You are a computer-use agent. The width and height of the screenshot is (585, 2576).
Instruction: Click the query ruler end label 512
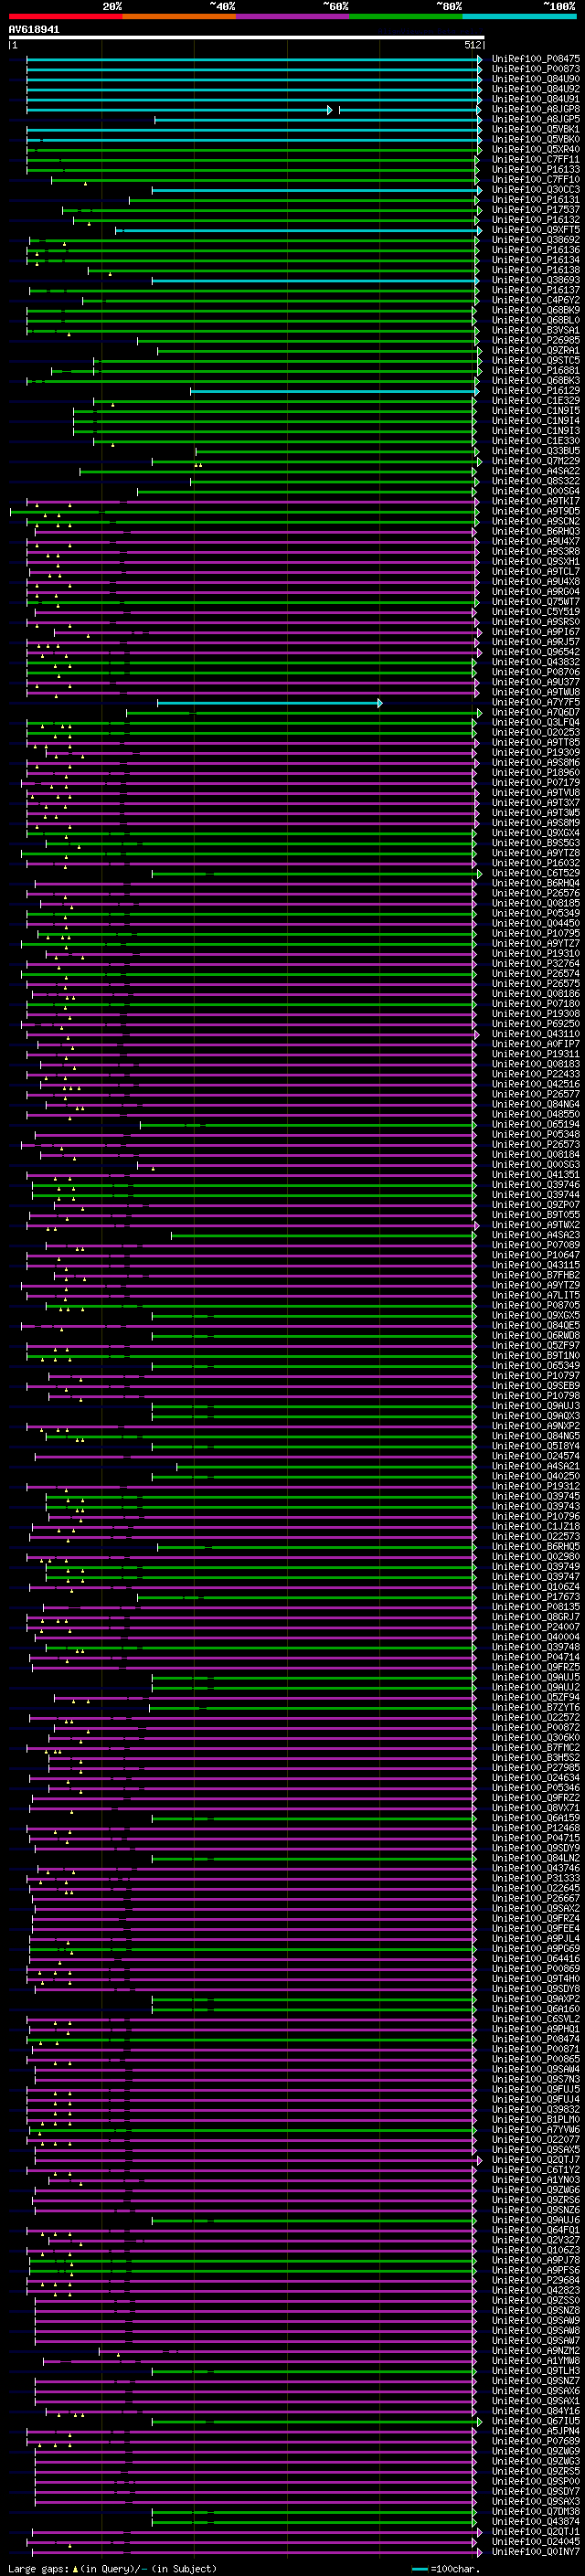pos(473,45)
